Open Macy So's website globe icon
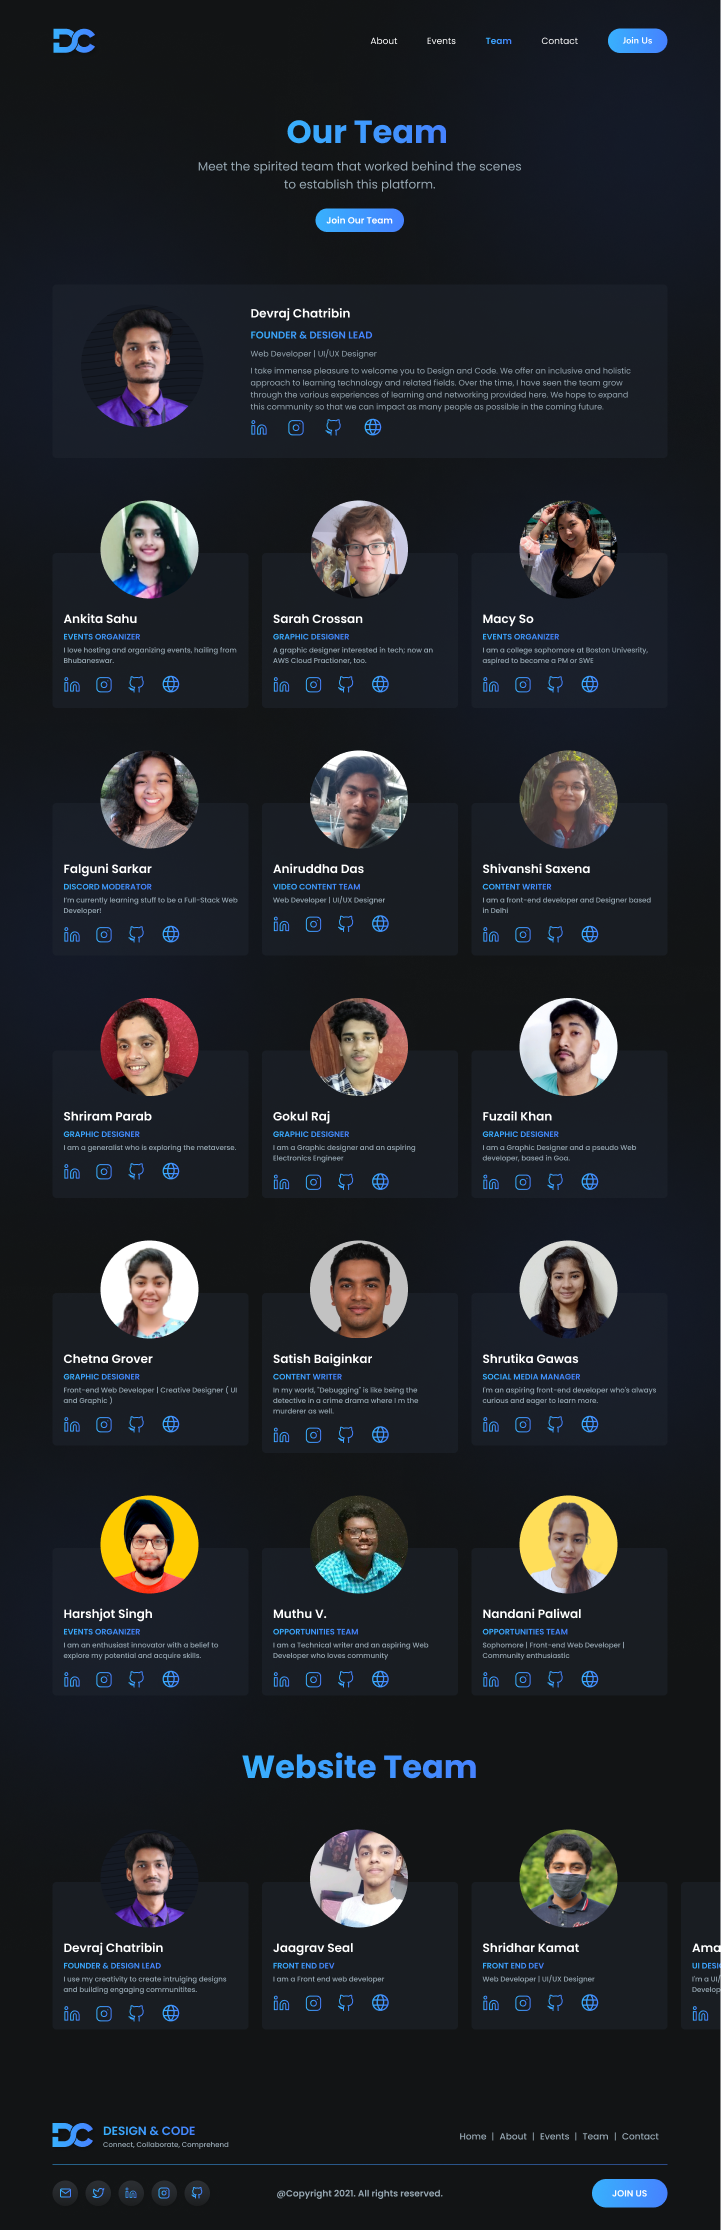 pos(590,684)
